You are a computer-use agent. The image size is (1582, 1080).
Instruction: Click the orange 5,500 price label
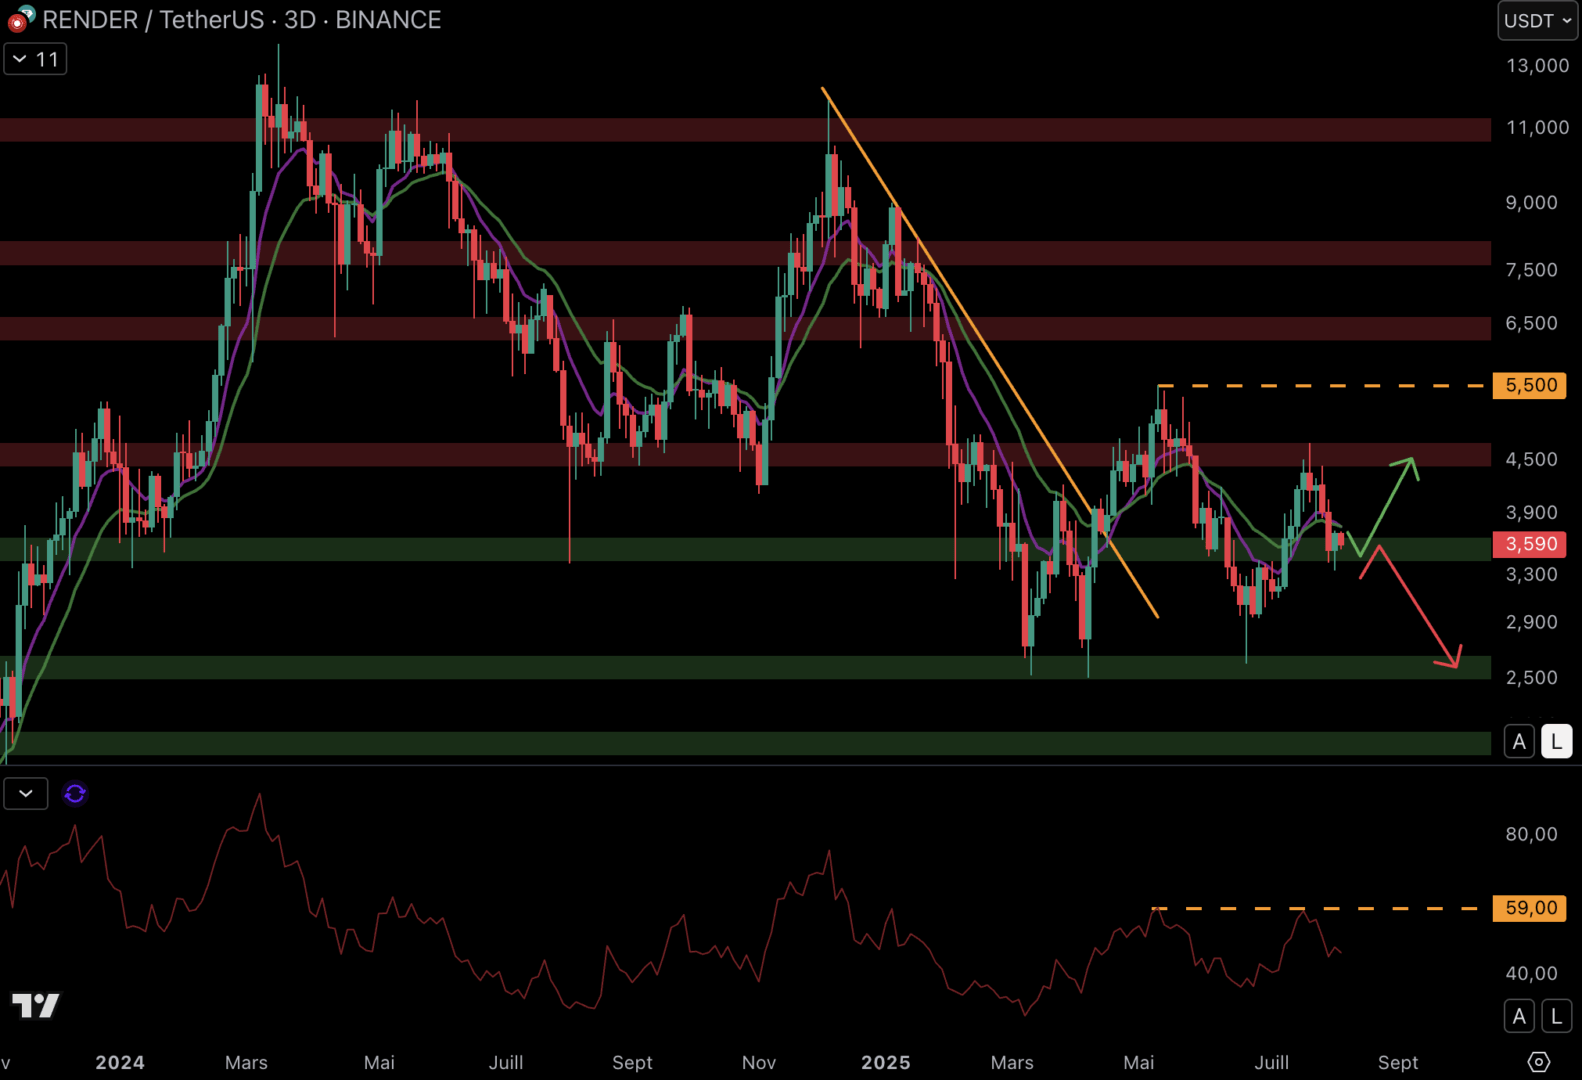[1529, 386]
